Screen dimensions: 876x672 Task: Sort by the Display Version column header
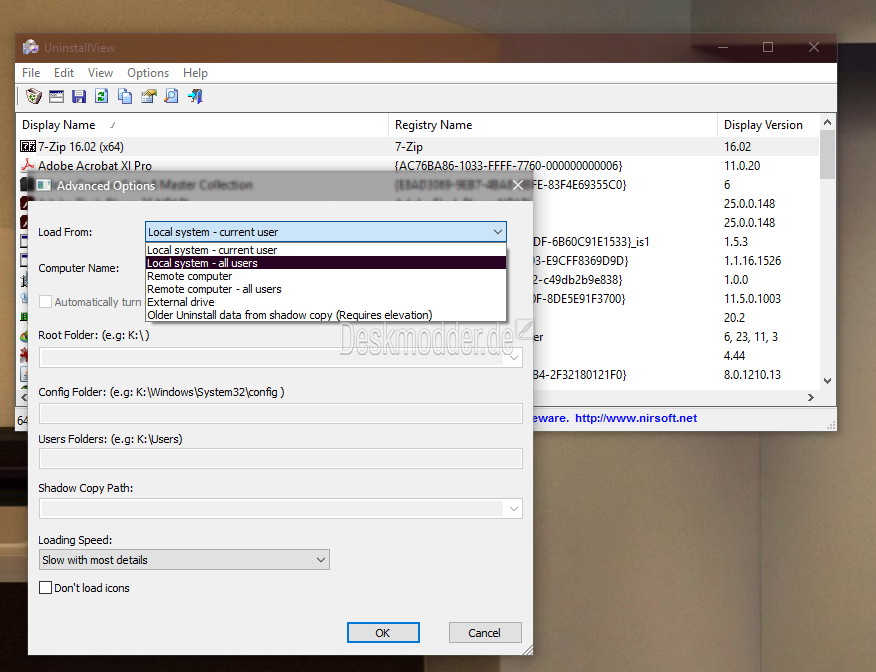[769, 125]
